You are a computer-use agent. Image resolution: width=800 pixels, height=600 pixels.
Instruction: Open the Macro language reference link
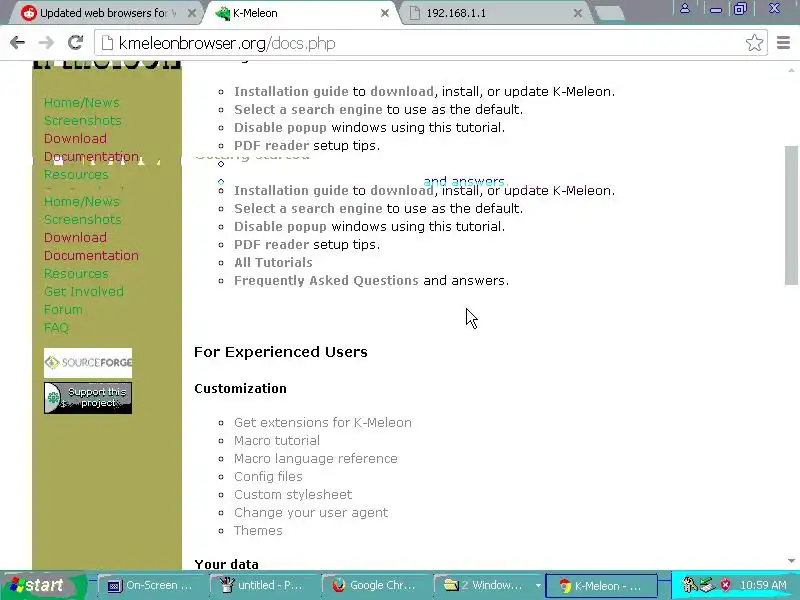click(315, 459)
